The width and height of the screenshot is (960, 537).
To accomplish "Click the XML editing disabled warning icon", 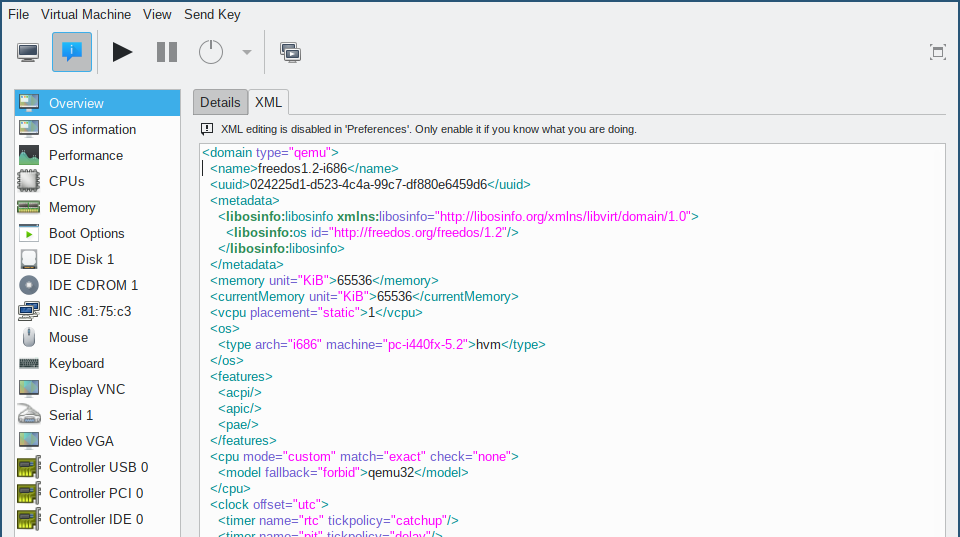I will [207, 129].
